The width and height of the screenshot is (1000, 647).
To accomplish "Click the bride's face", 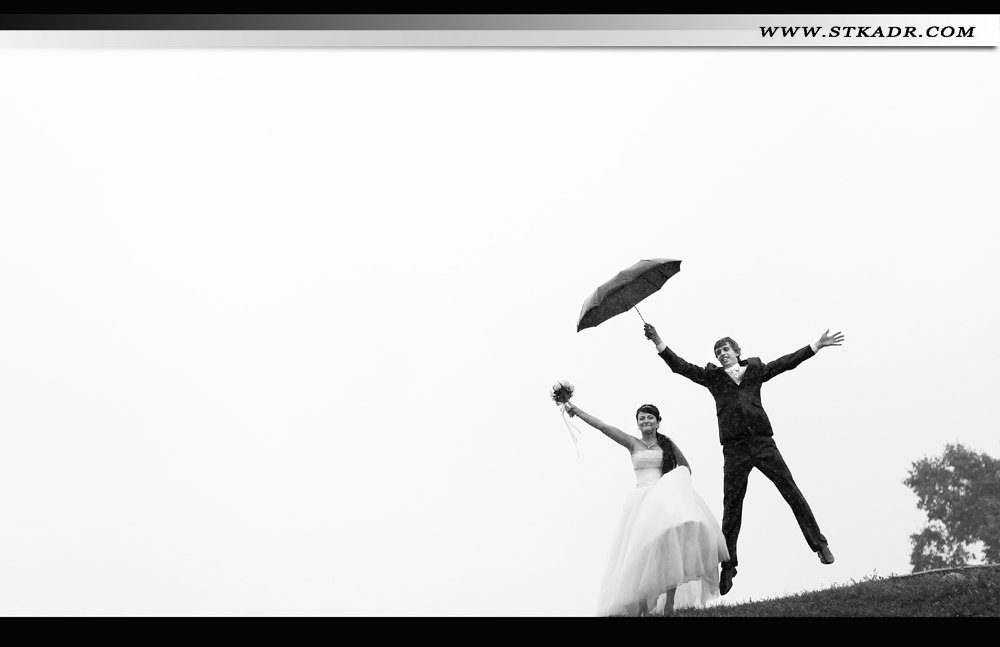I will (648, 418).
